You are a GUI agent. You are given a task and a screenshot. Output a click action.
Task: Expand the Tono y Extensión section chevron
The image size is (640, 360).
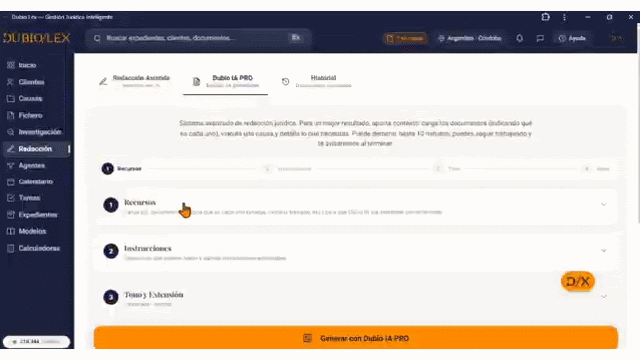[603, 297]
